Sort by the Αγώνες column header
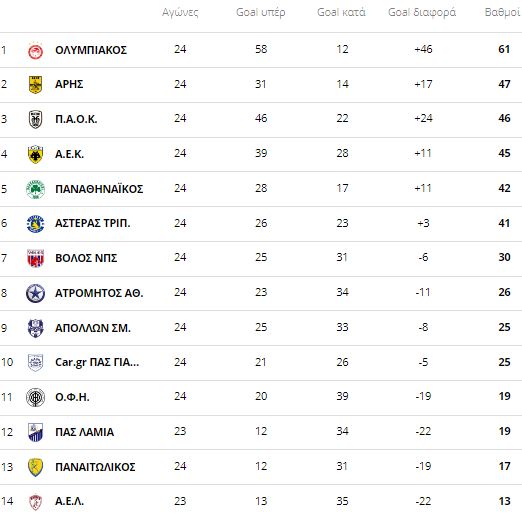Screen dimensions: 522x513 (x=180, y=13)
